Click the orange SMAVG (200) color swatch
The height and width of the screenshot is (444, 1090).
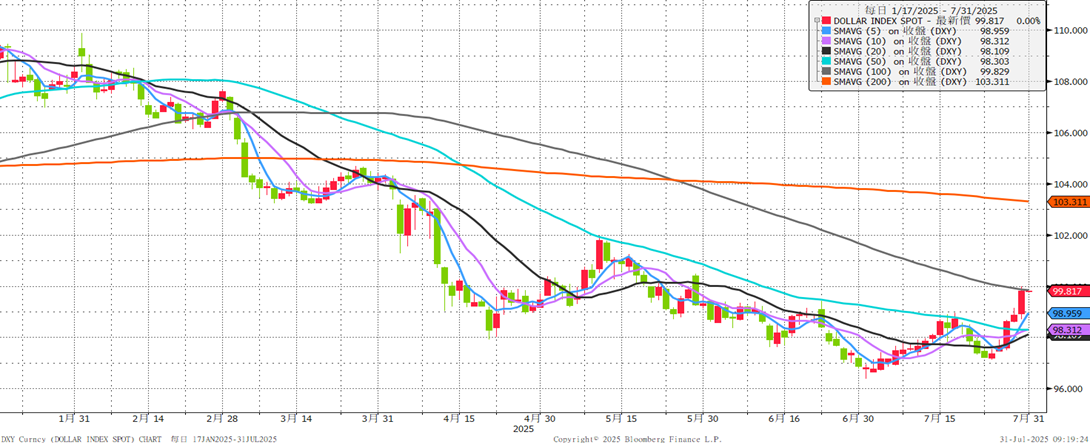[827, 82]
